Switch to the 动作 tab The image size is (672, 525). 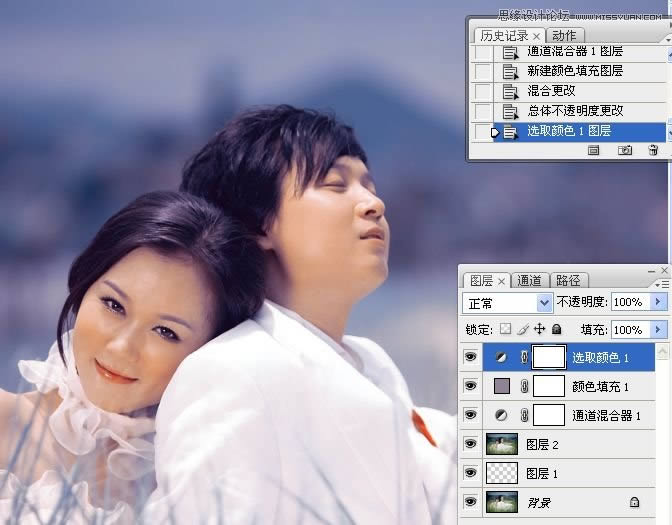click(x=564, y=35)
